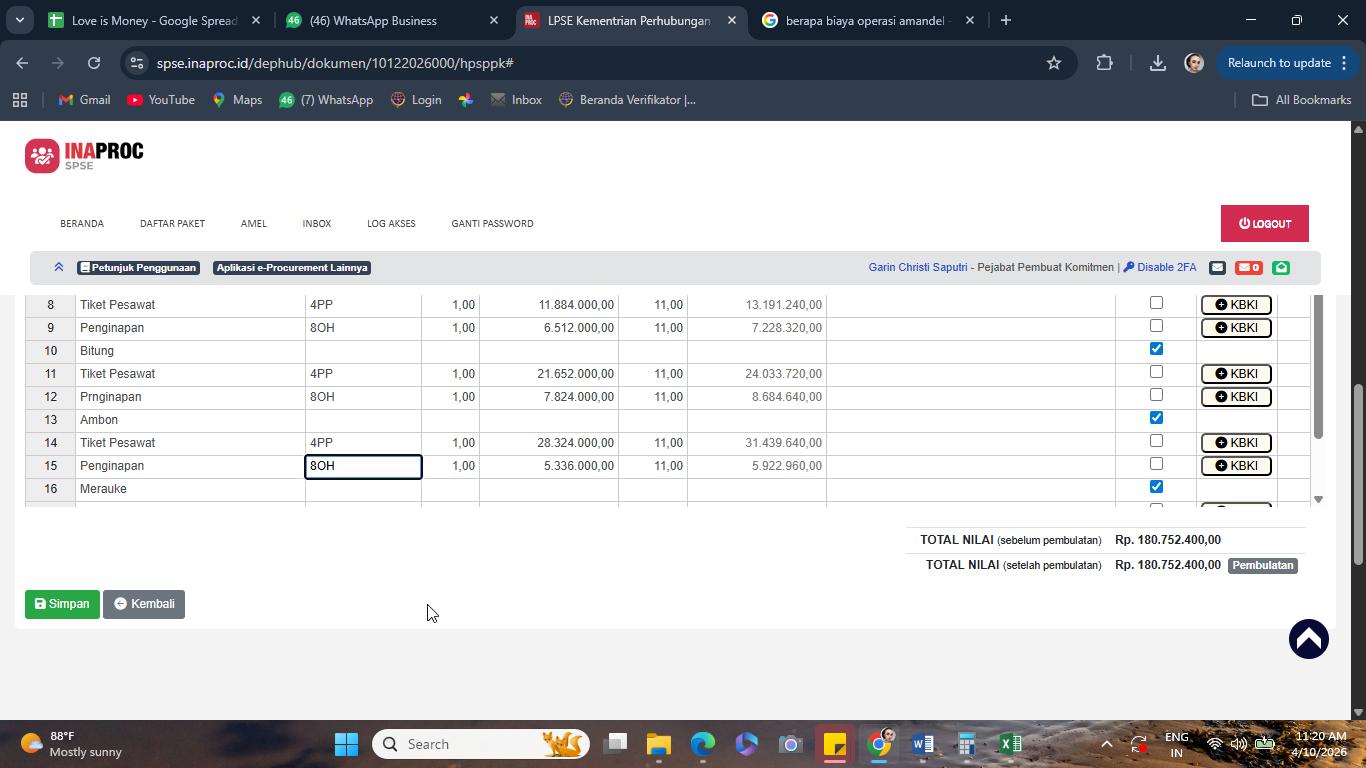Click the scroll-to-top round arrow icon
This screenshot has width=1366, height=768.
tap(1308, 639)
